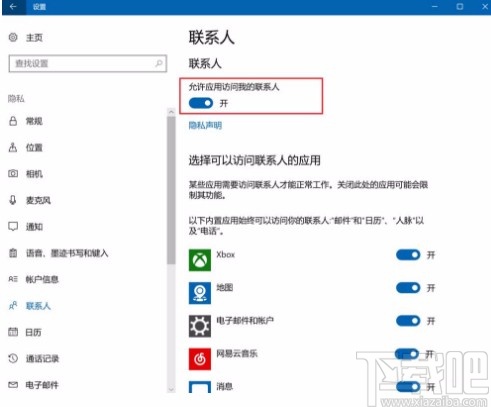Image resolution: width=491 pixels, height=407 pixels.
Task: Toggle 允许应用访问我的联系人 switch
Action: 201,103
